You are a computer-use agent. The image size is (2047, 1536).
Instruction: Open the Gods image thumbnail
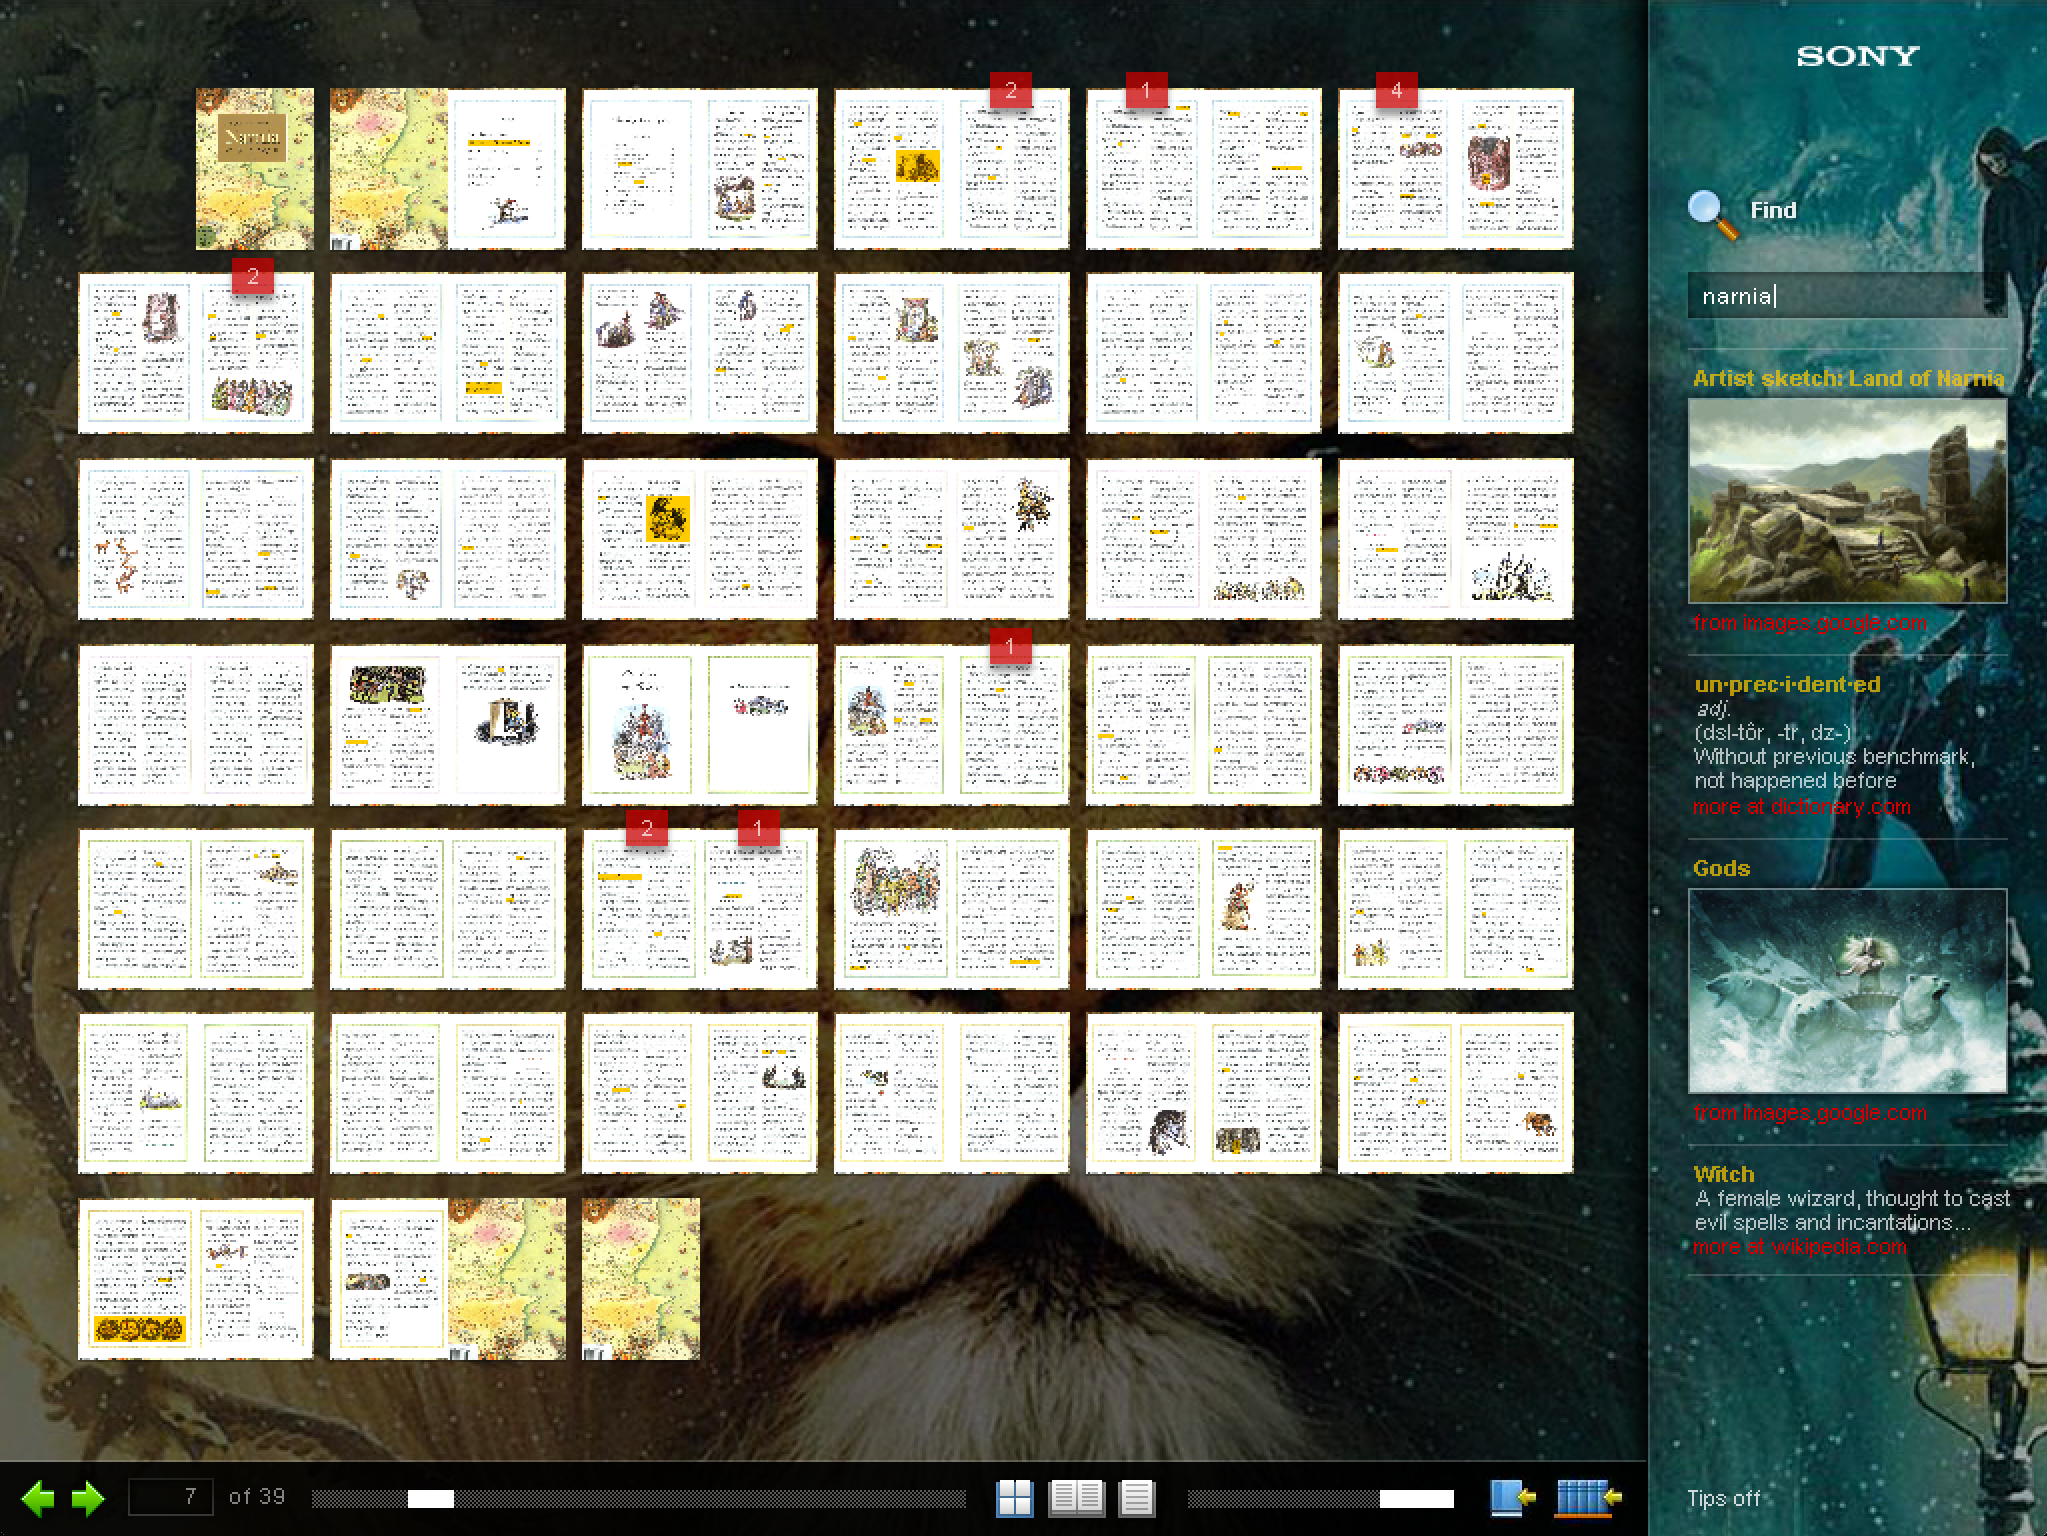[x=1847, y=991]
